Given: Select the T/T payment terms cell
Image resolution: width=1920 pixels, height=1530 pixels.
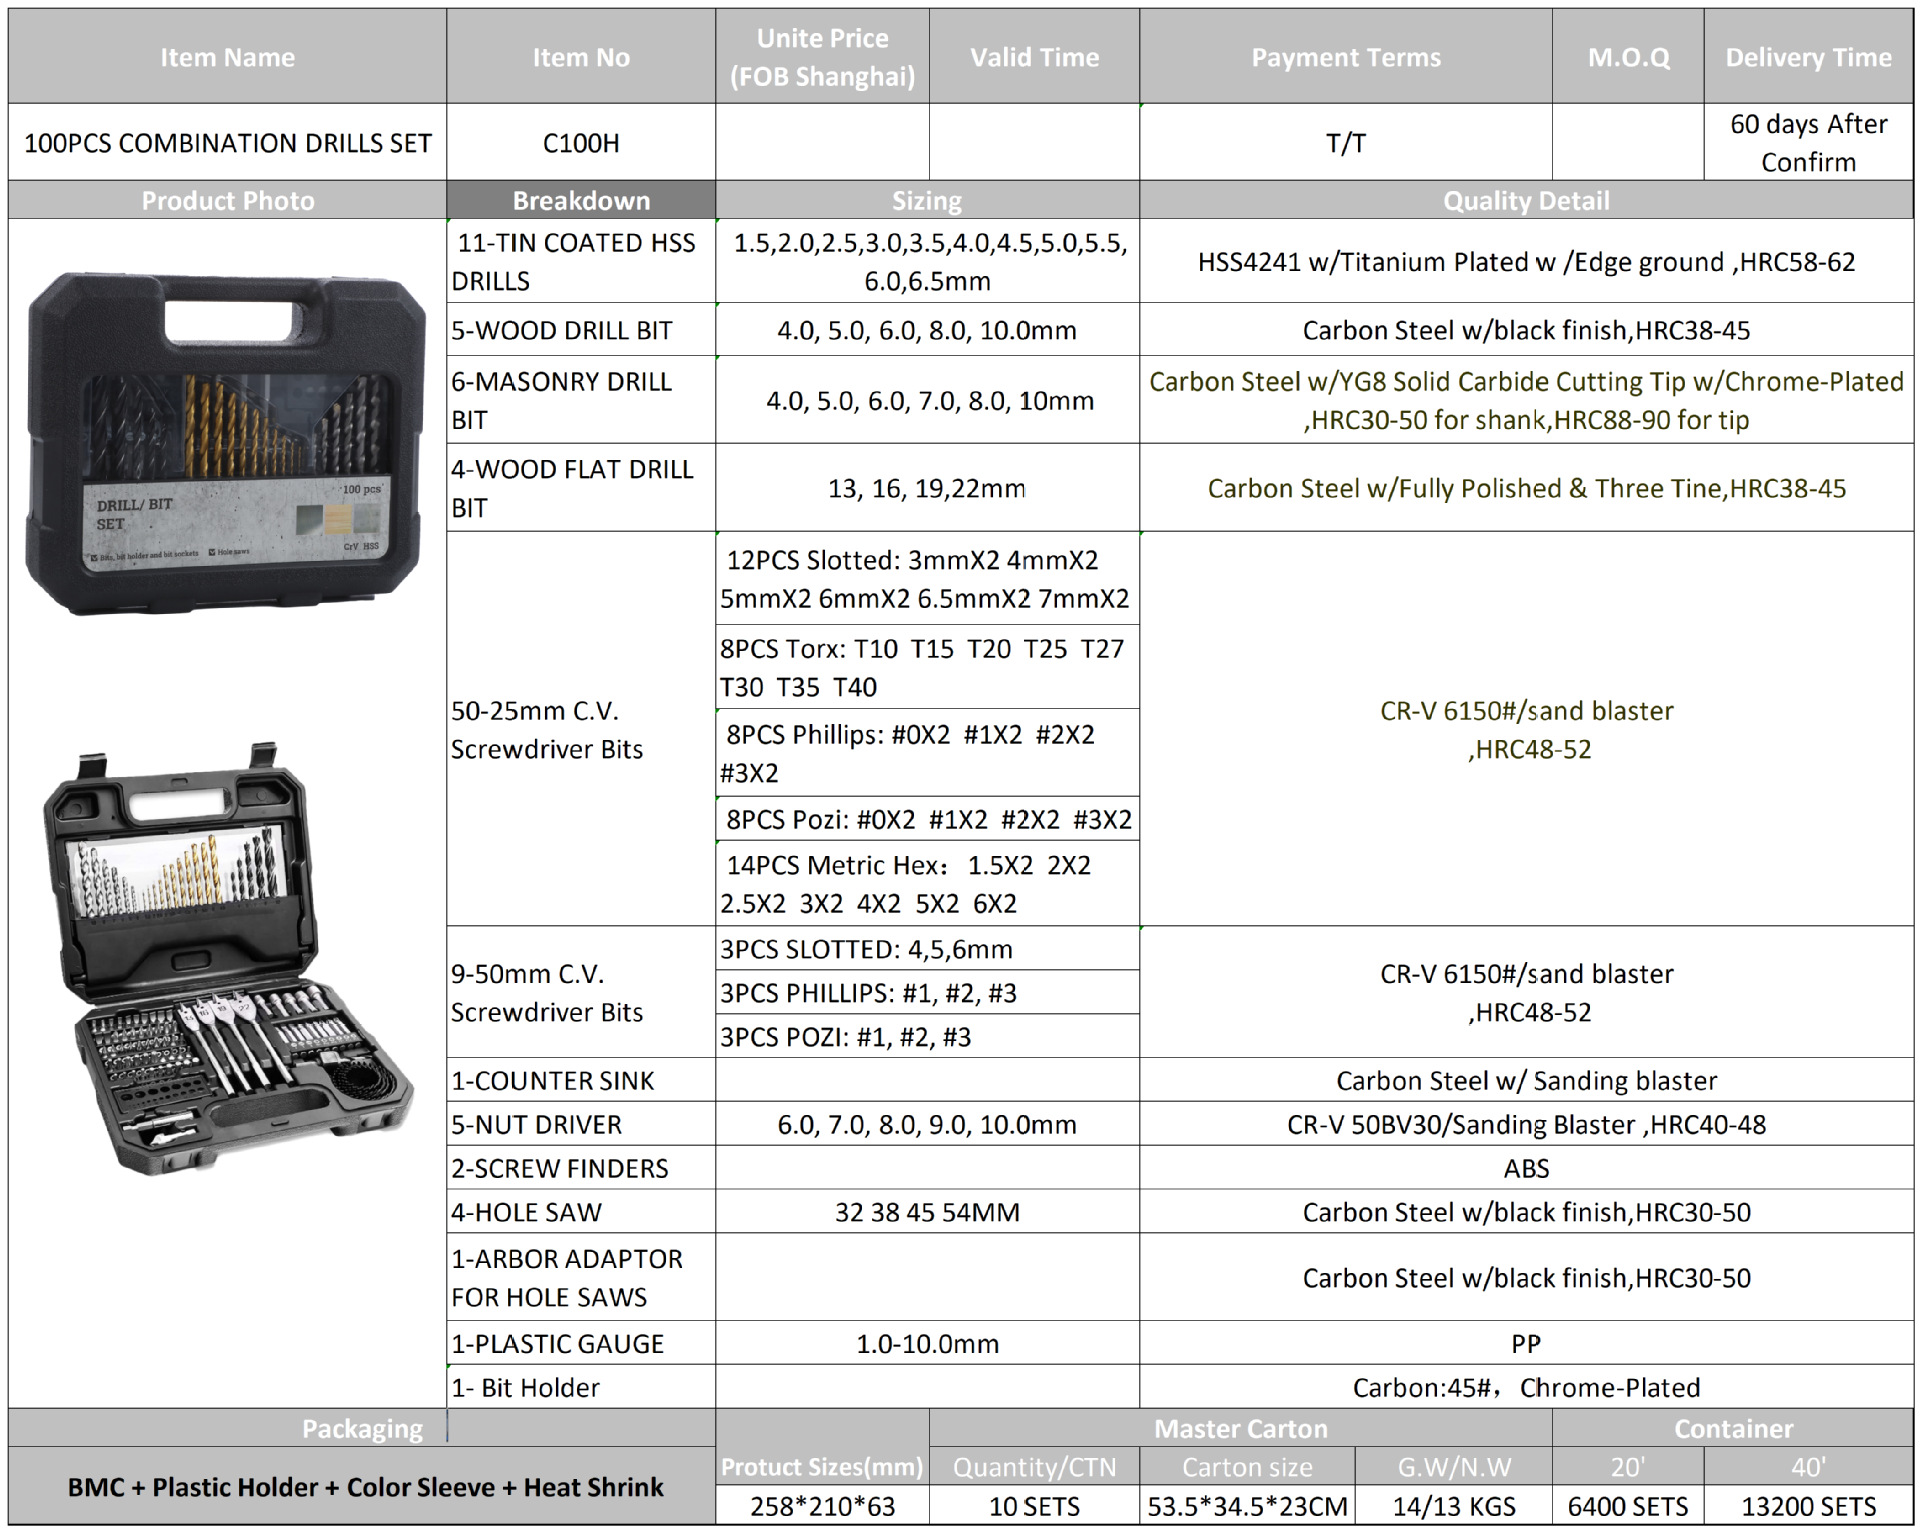Looking at the screenshot, I should point(1345,143).
